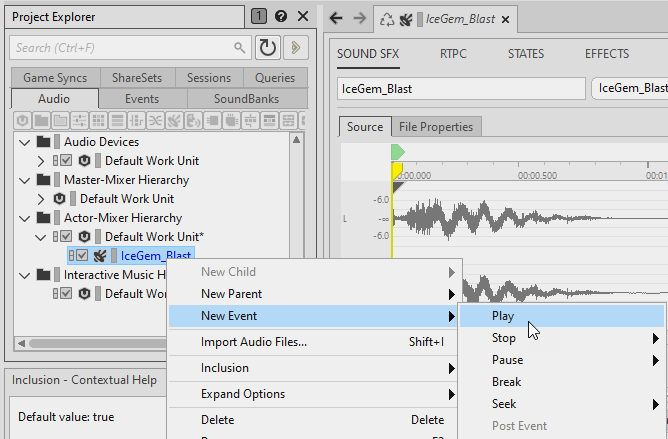Screen dimensions: 668x439
Task: Expand Master-Mixer Hierarchy Default Work Unit
Action: [x=41, y=199]
